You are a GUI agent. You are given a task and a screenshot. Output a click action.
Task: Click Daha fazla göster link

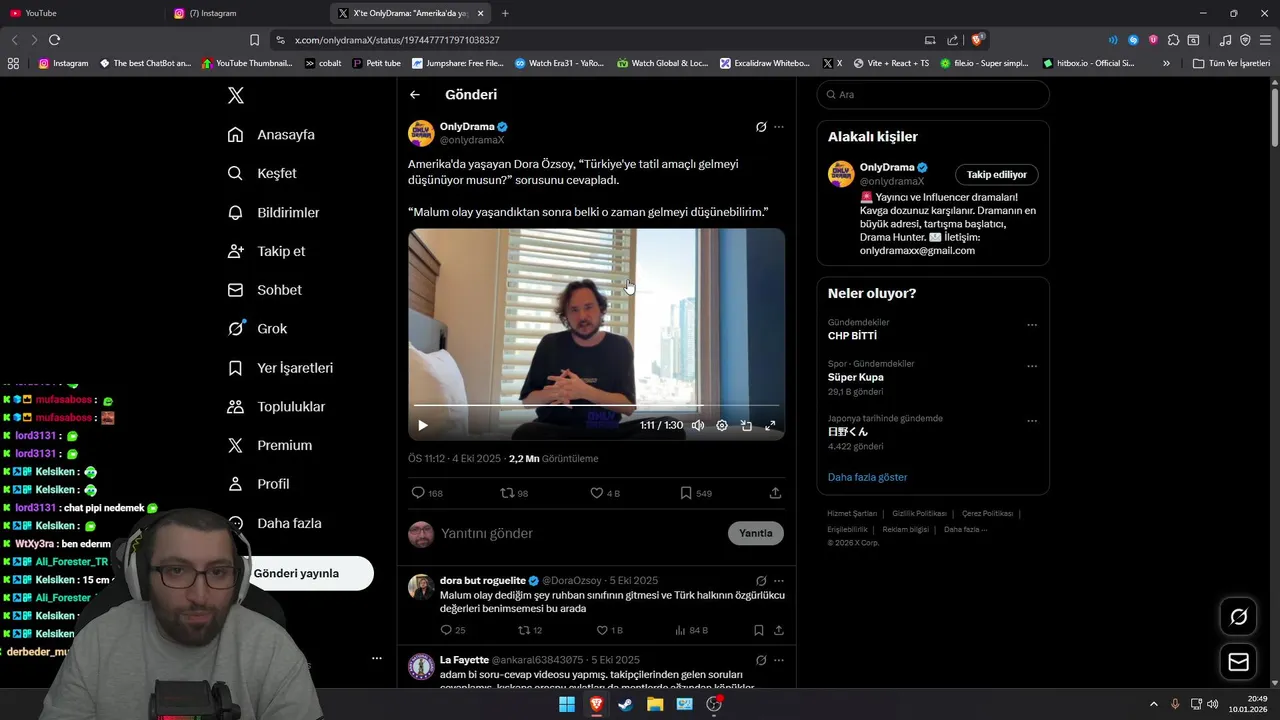click(867, 477)
